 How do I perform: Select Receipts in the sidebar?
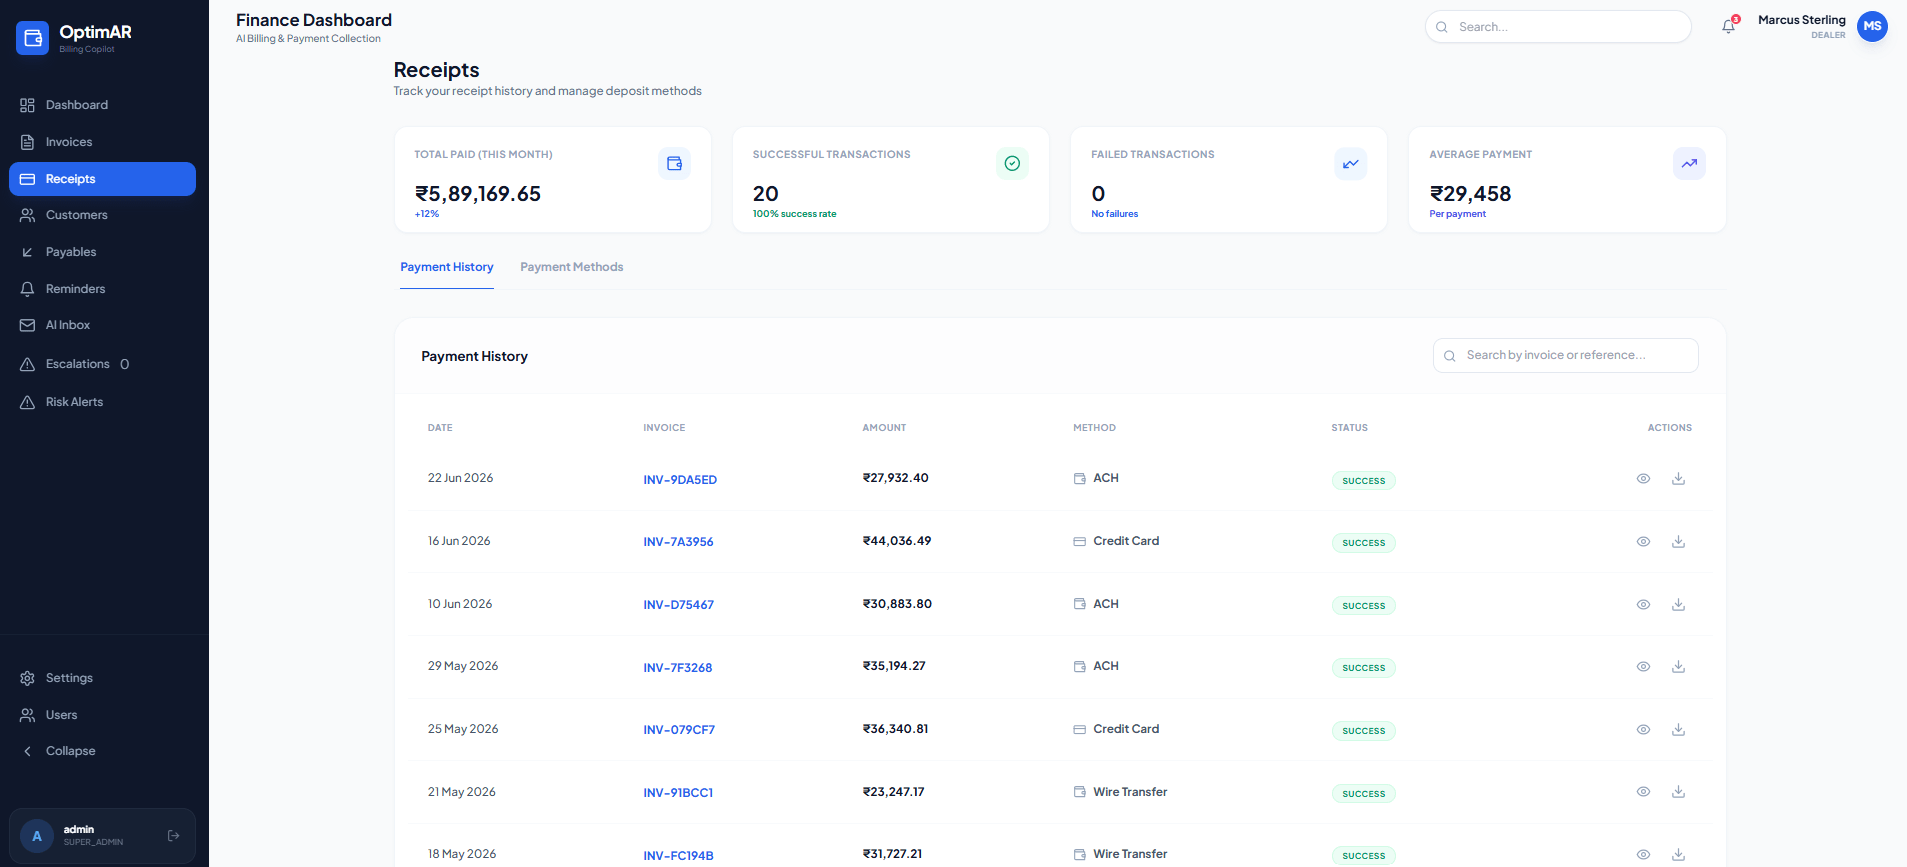click(x=102, y=179)
